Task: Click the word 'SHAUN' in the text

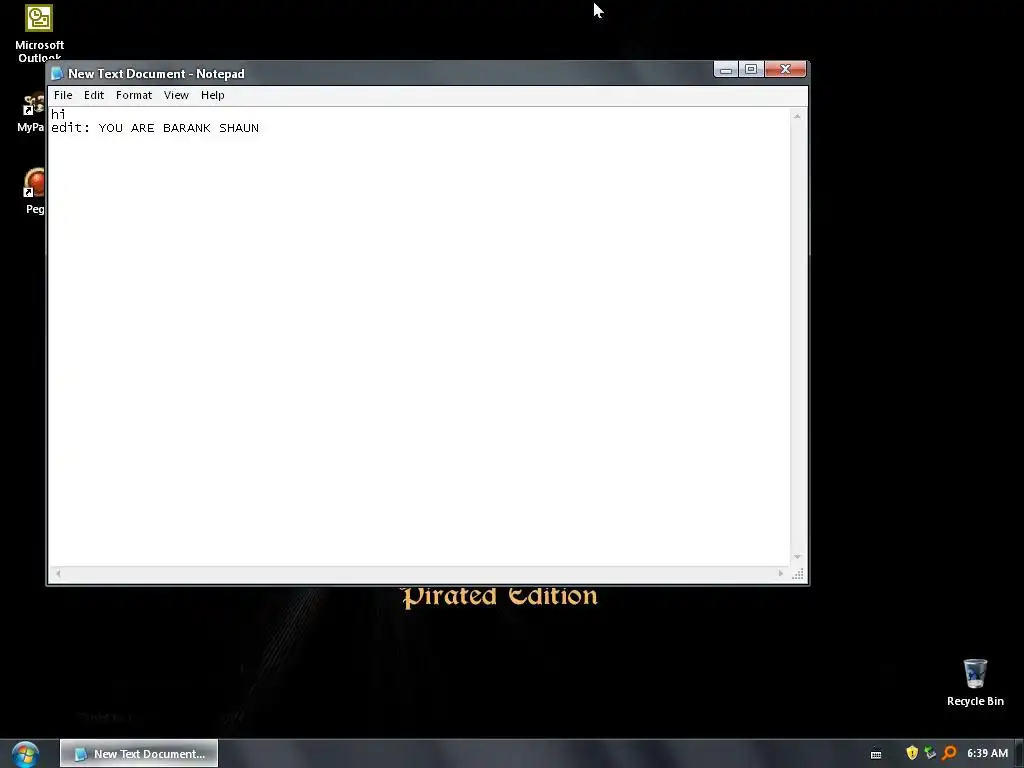Action: pos(239,128)
